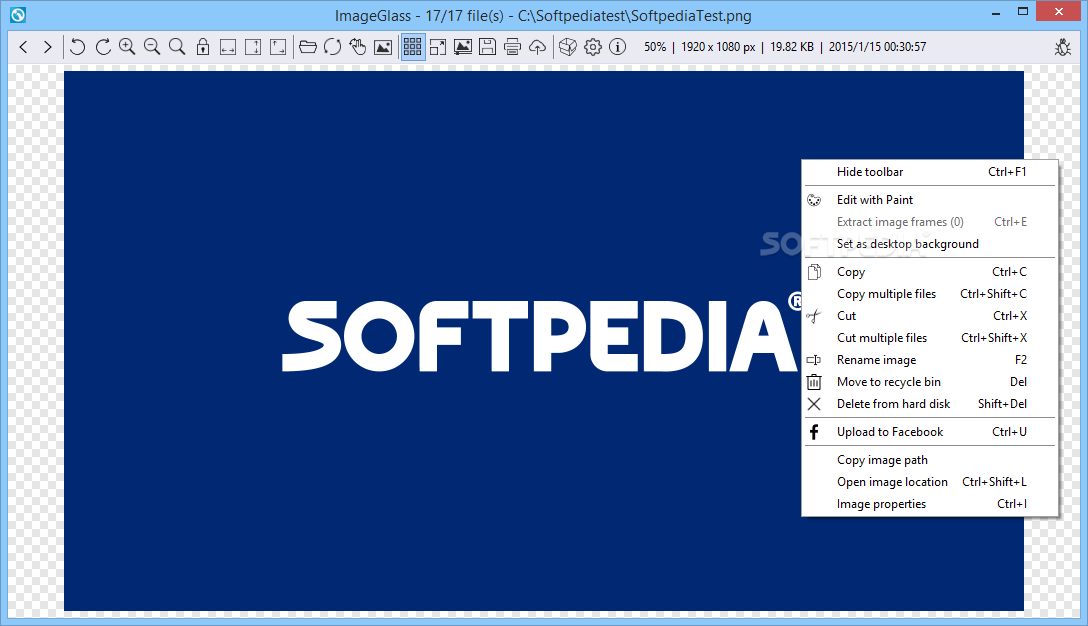The height and width of the screenshot is (626, 1088).
Task: Start slideshow with the picture-monitor icon
Action: [463, 47]
